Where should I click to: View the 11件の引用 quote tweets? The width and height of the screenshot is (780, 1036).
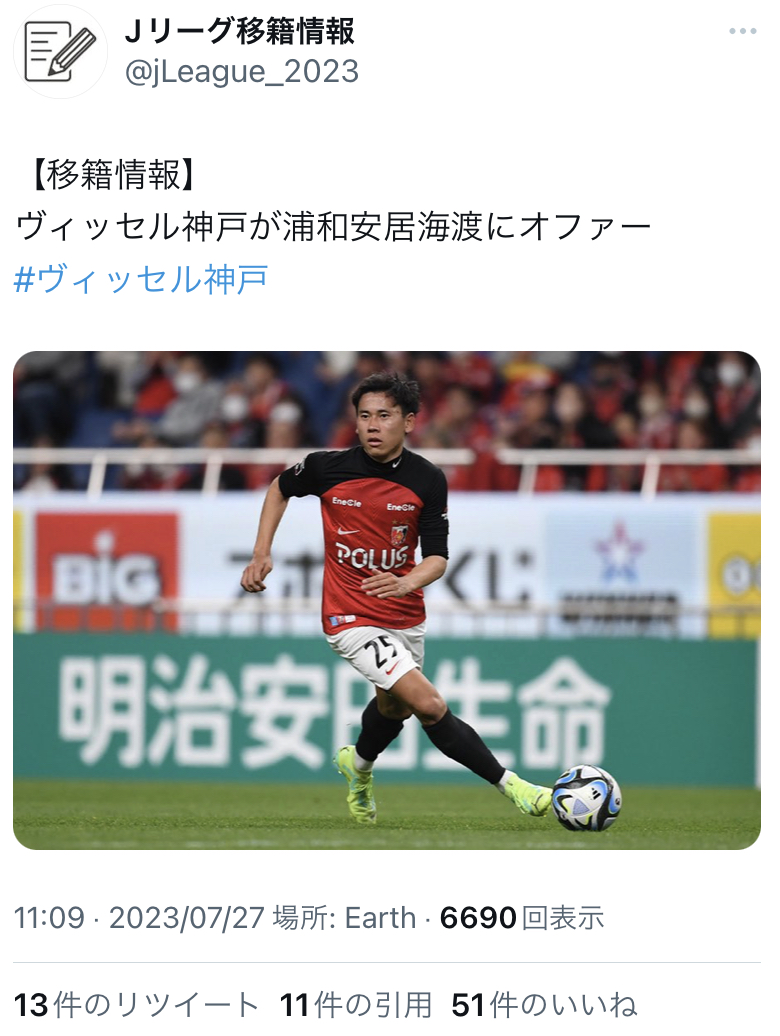[355, 1005]
